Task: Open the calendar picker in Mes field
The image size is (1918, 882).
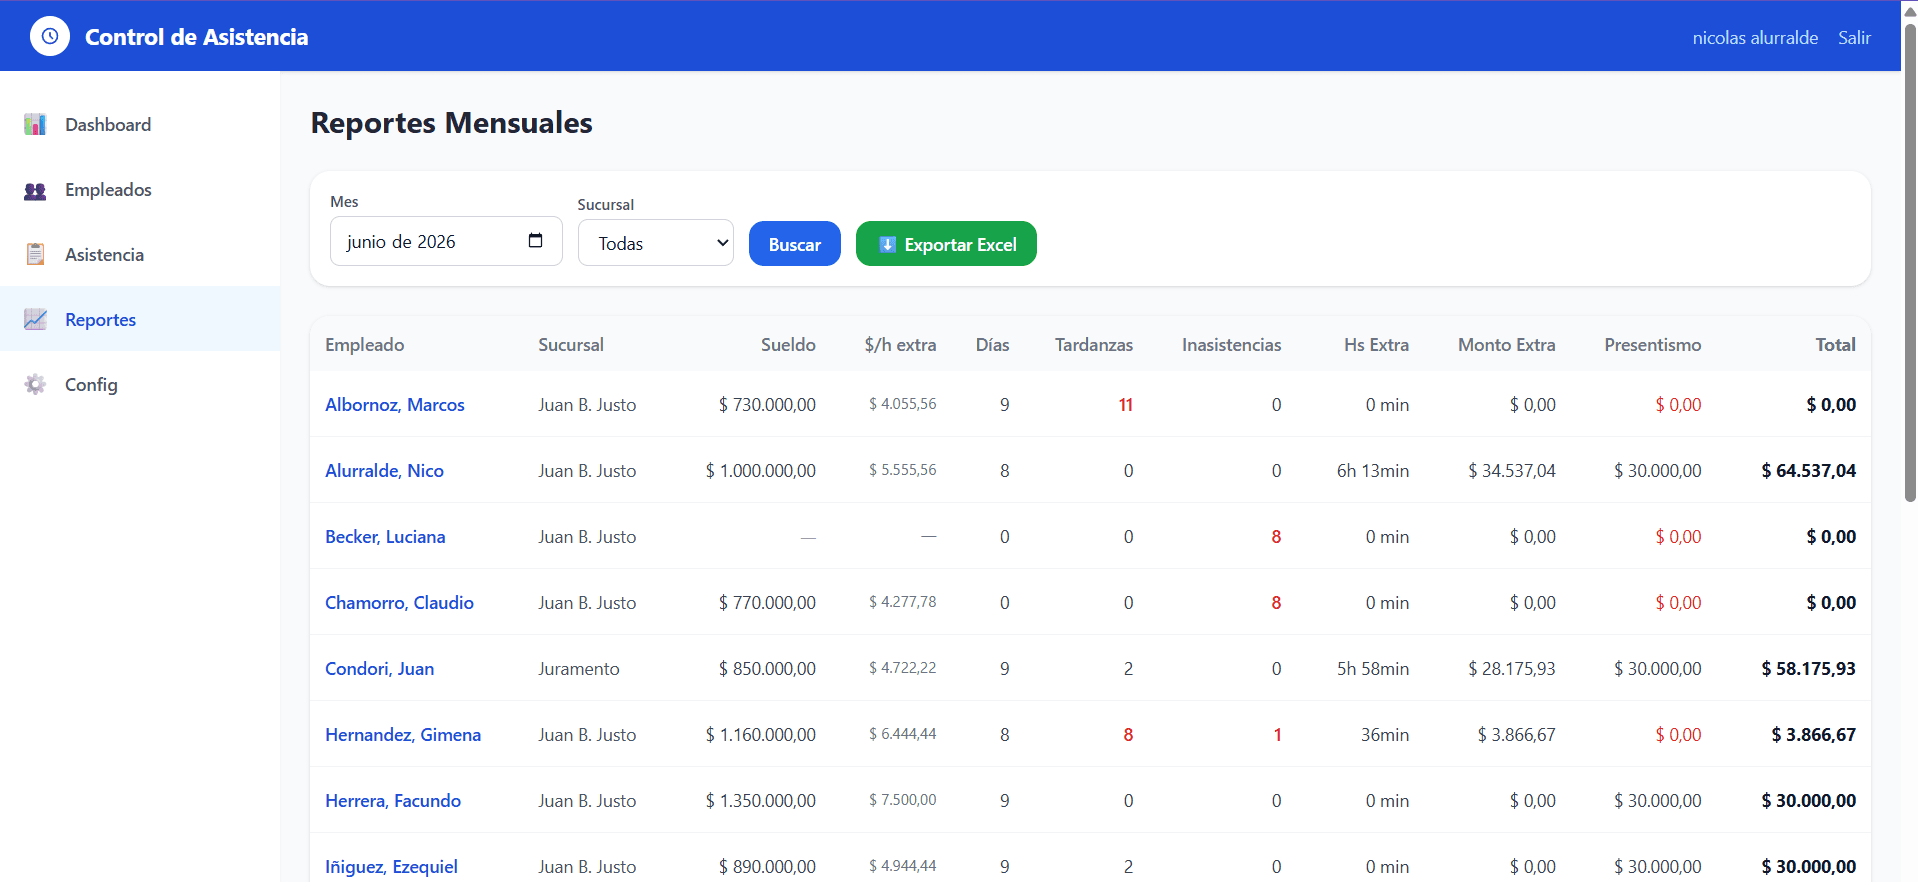Action: tap(535, 241)
